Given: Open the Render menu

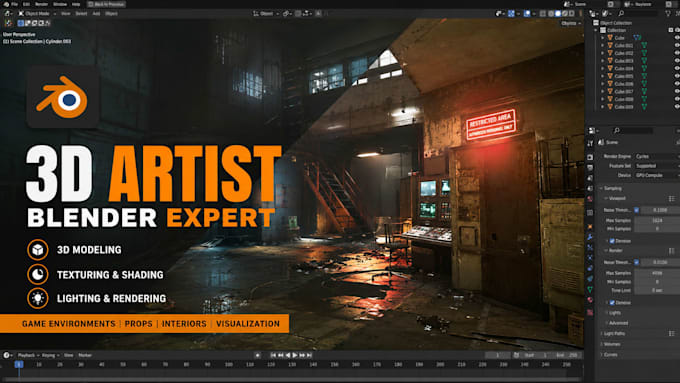Looking at the screenshot, I should coord(42,4).
